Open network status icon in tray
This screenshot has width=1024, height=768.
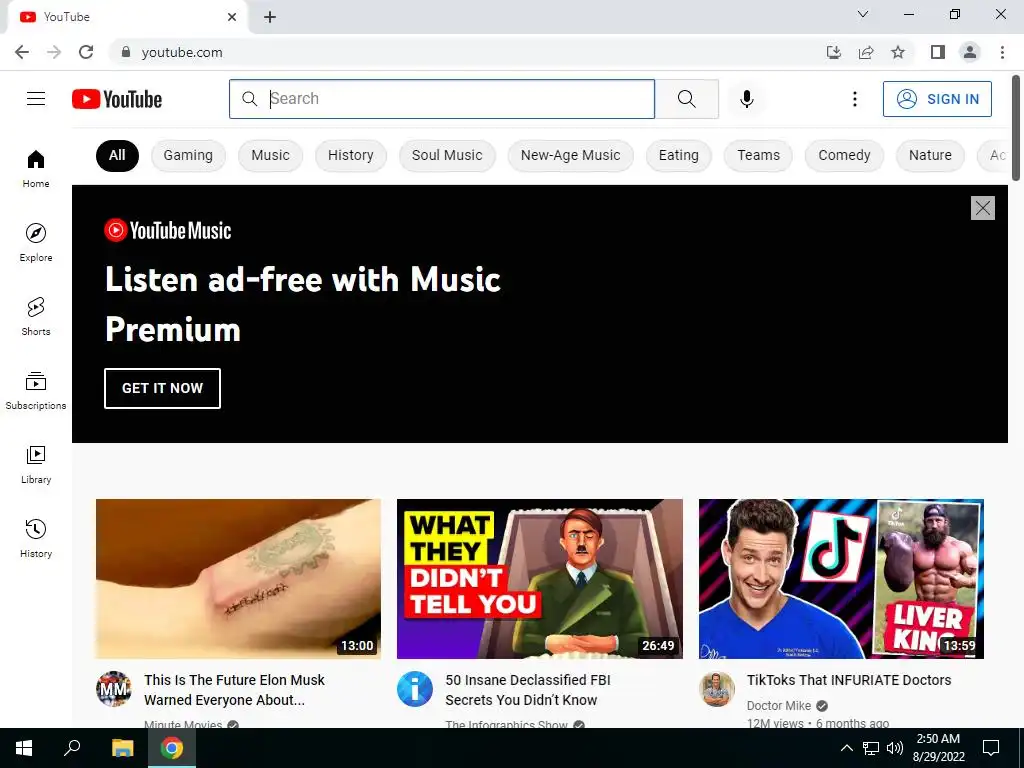pyautogui.click(x=871, y=748)
